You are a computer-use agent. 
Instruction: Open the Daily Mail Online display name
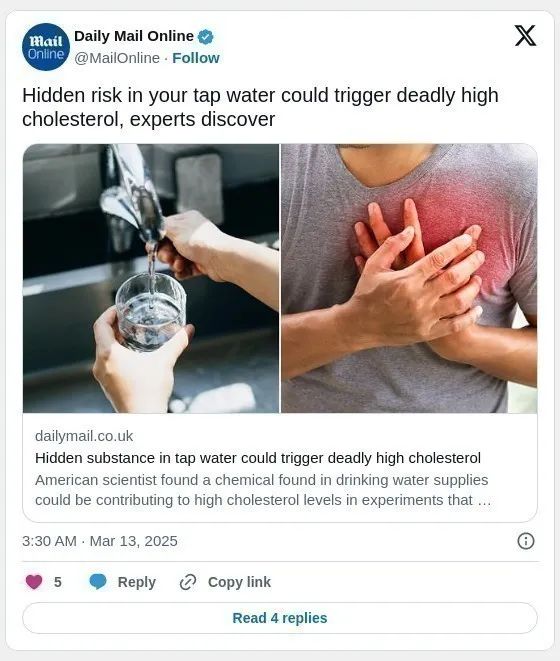coord(134,36)
